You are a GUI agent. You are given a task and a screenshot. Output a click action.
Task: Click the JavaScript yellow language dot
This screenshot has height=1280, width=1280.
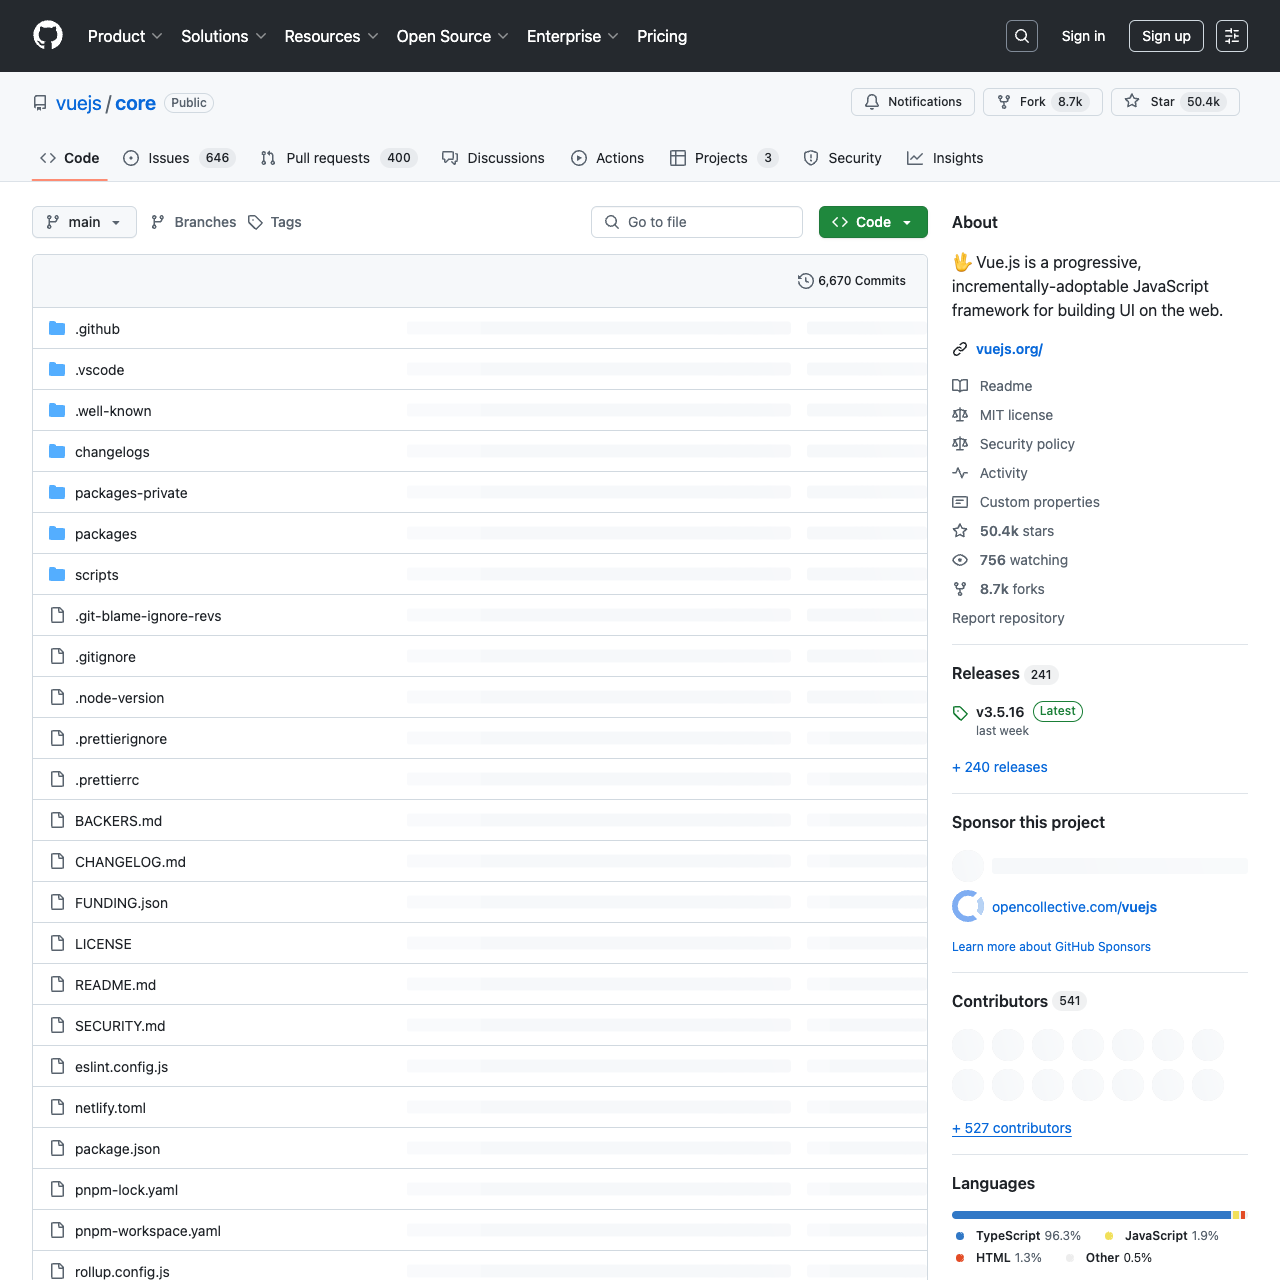[x=1109, y=1236]
